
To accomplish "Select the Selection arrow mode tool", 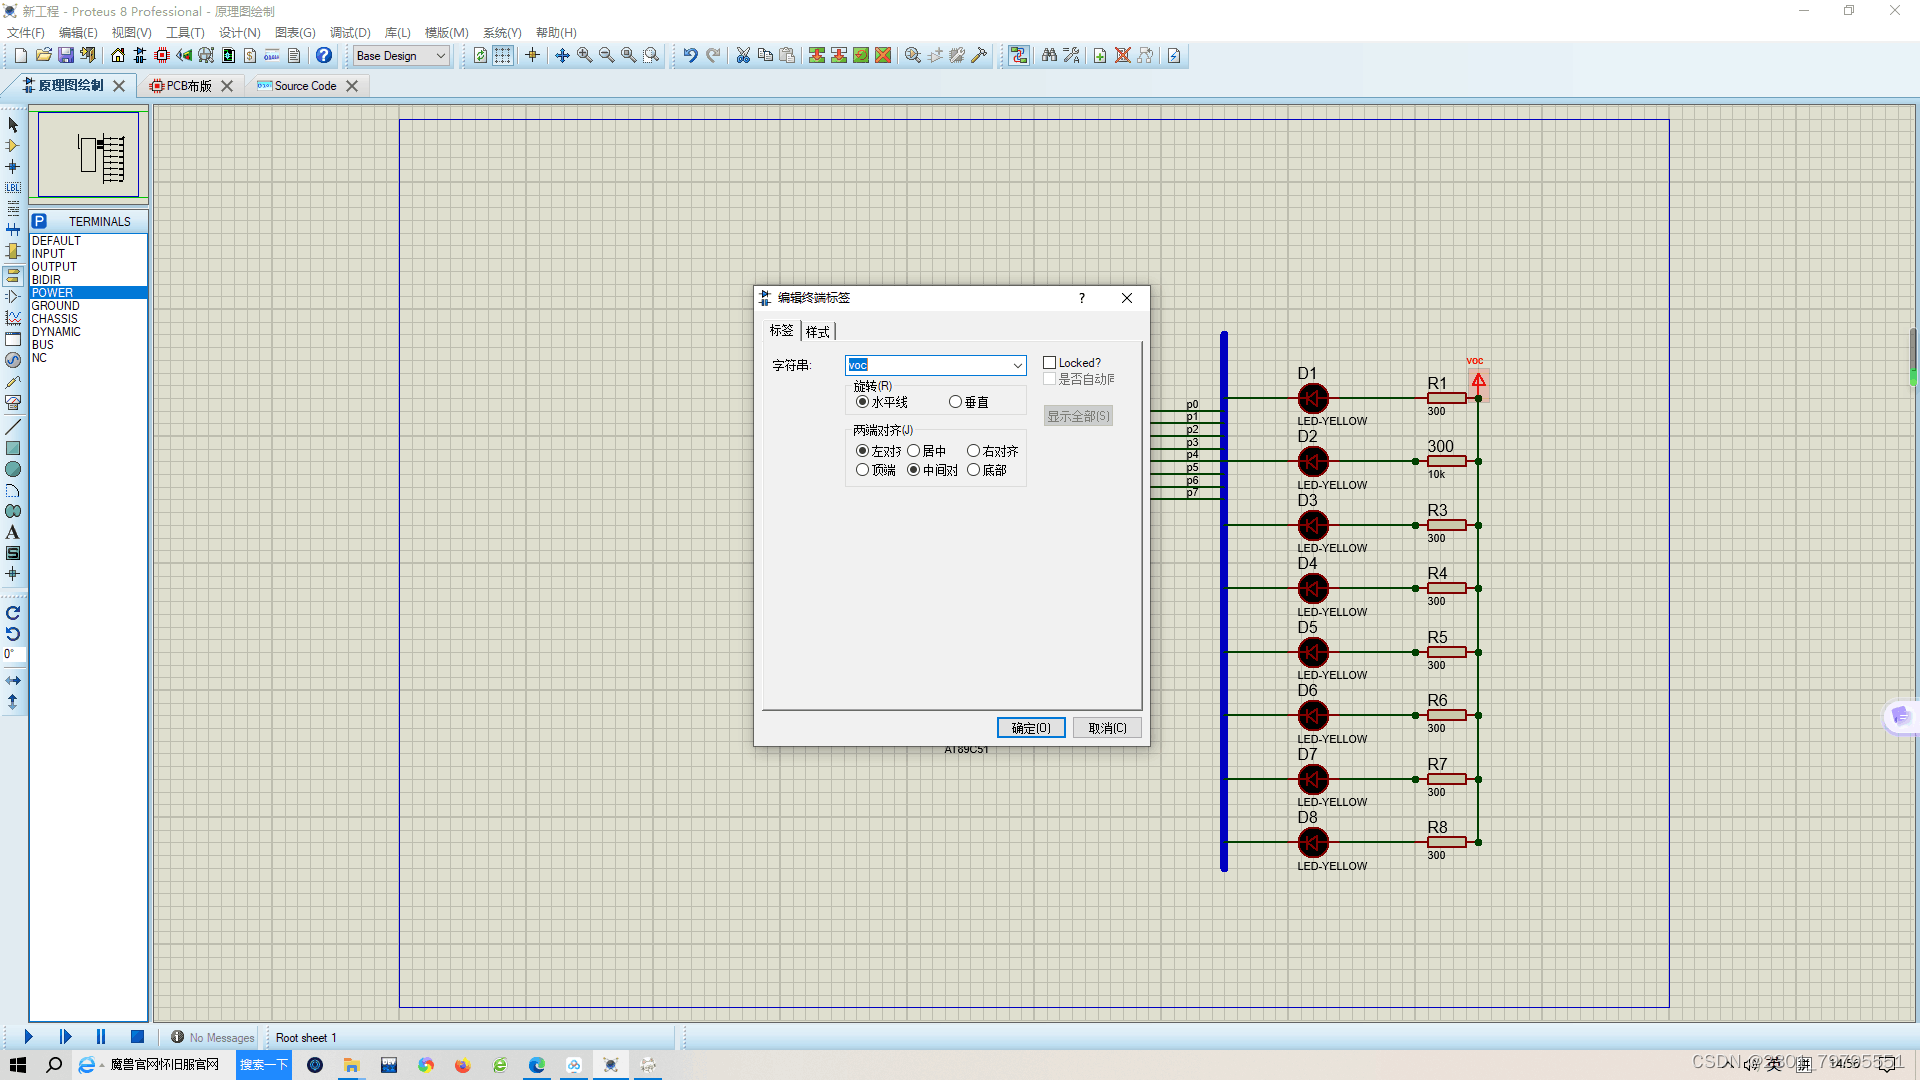I will pos(13,125).
